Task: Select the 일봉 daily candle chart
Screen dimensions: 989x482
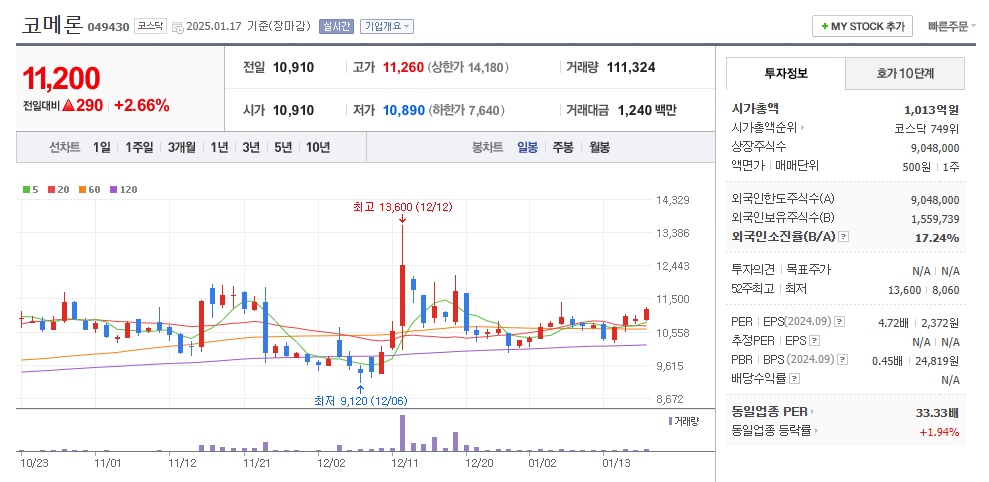Action: (x=527, y=148)
